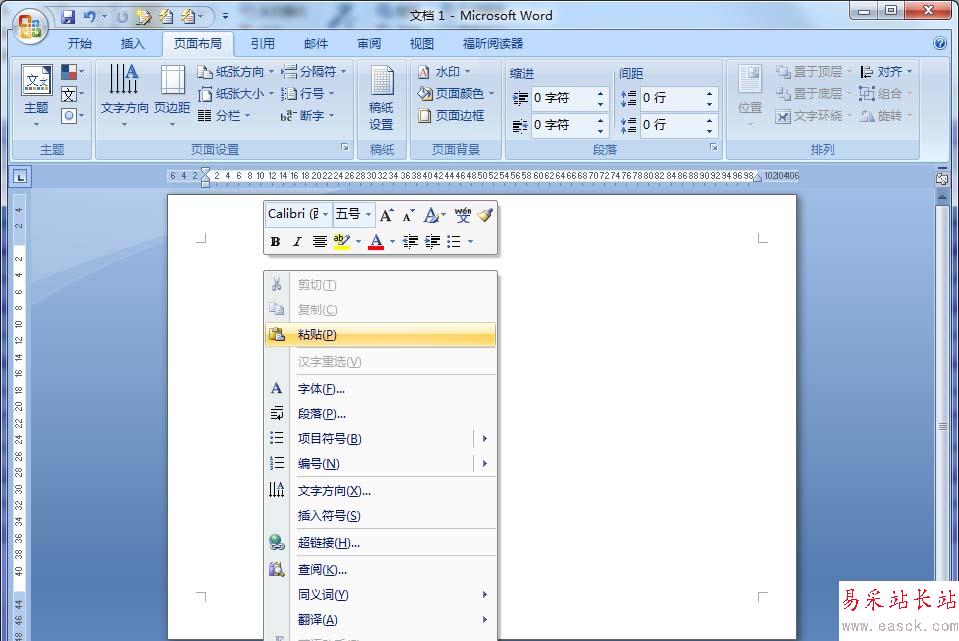The height and width of the screenshot is (641, 959).
Task: Open Calibri font name dropdown
Action: (x=325, y=215)
